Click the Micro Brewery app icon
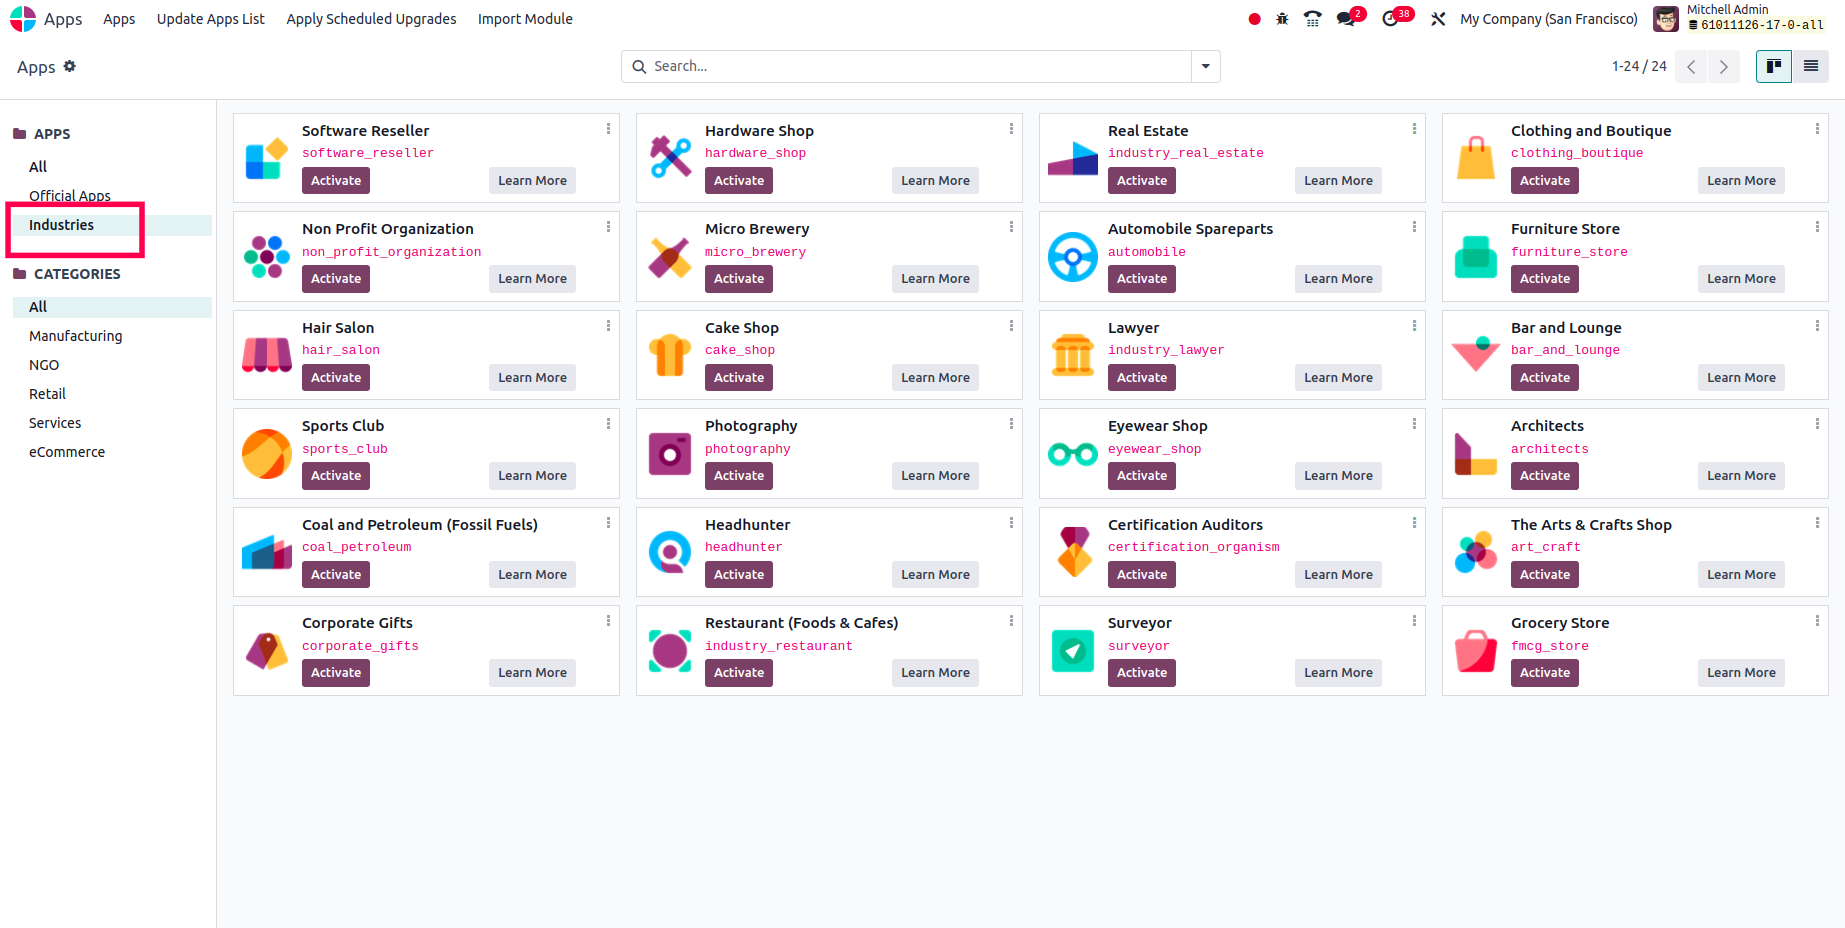1845x928 pixels. point(669,256)
